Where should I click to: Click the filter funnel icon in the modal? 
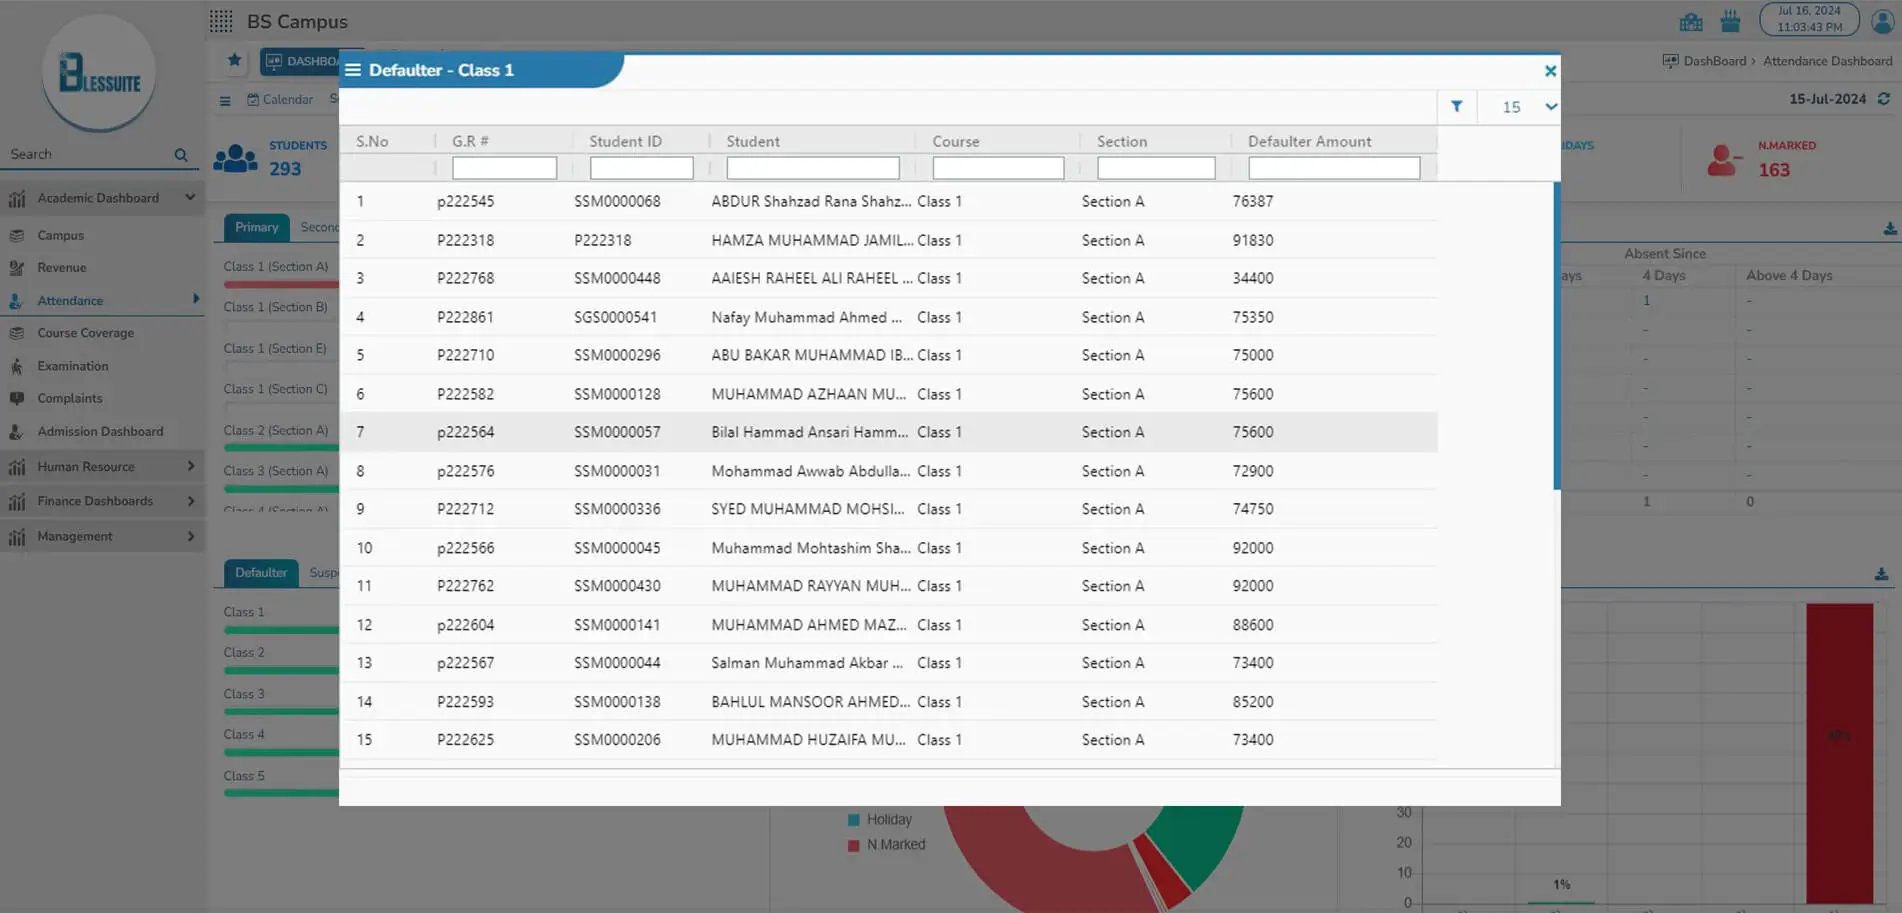[1456, 107]
